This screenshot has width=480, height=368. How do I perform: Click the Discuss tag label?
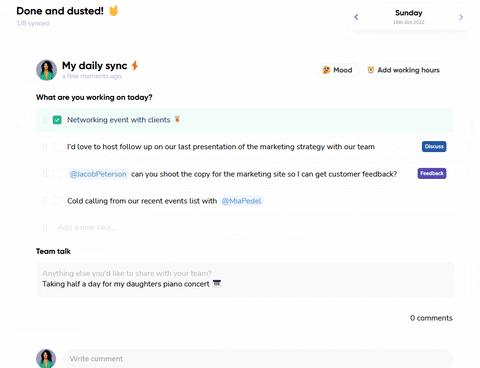click(x=434, y=147)
